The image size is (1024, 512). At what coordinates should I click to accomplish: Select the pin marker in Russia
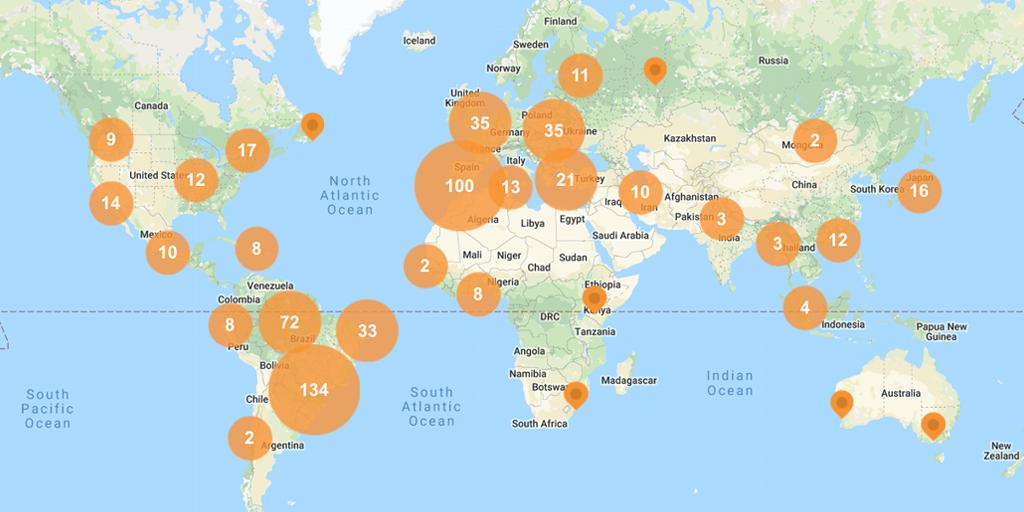(654, 71)
